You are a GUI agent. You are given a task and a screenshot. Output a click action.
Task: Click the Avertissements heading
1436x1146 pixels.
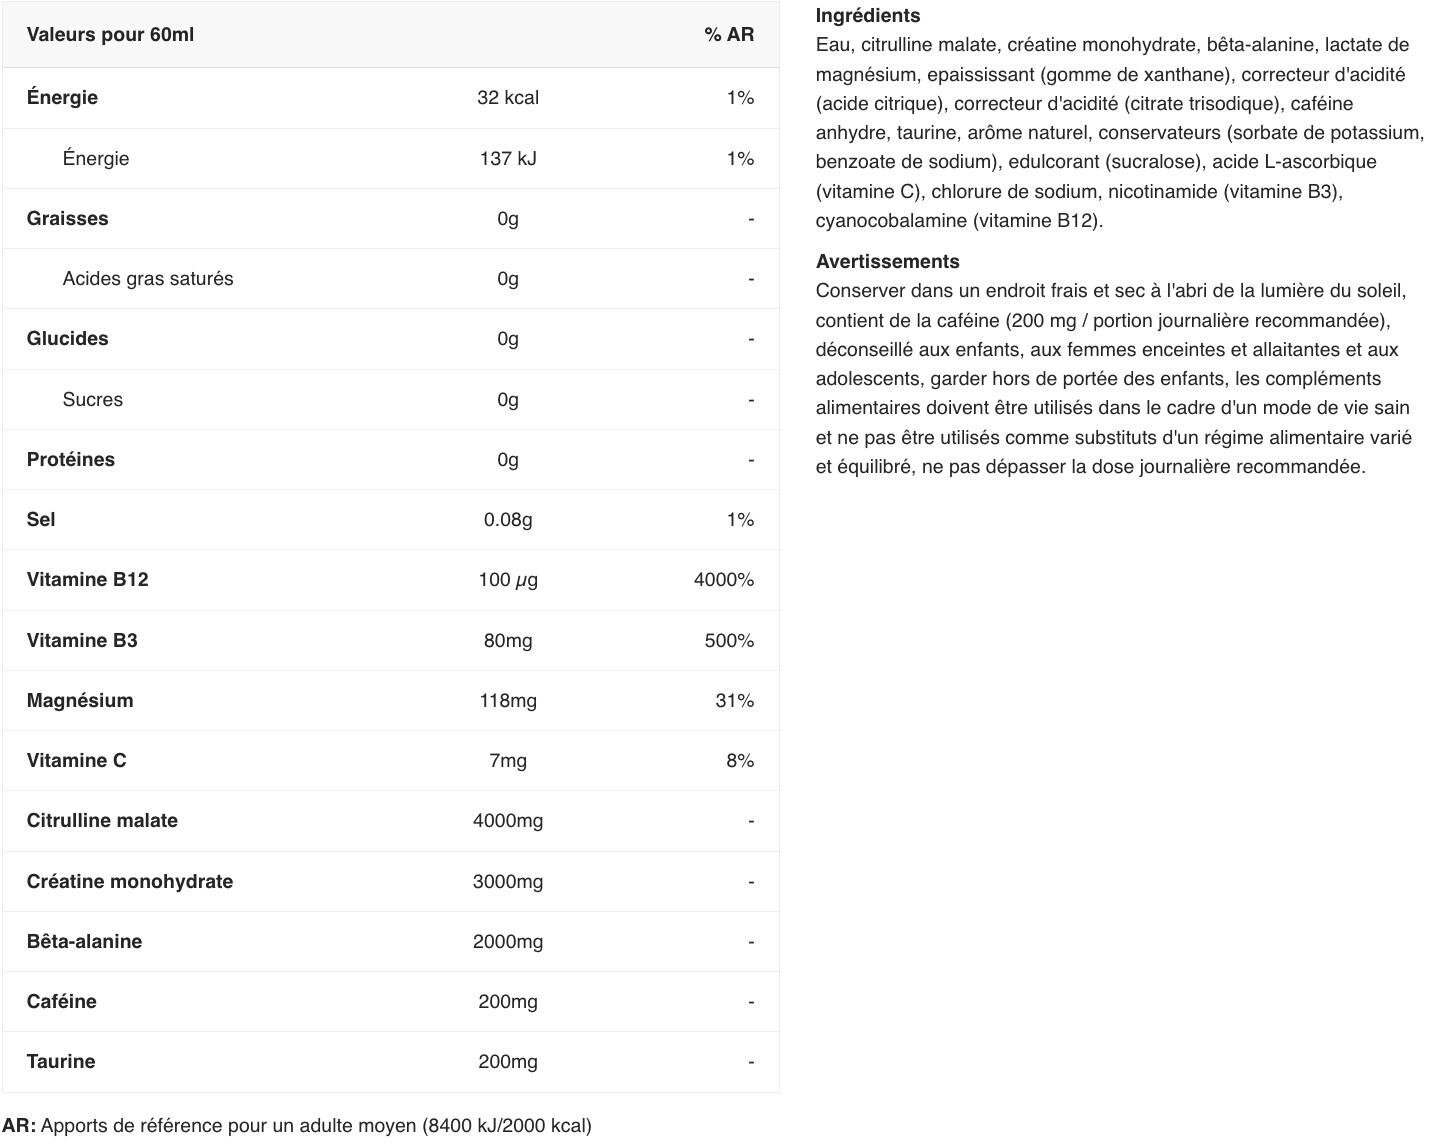point(887,262)
